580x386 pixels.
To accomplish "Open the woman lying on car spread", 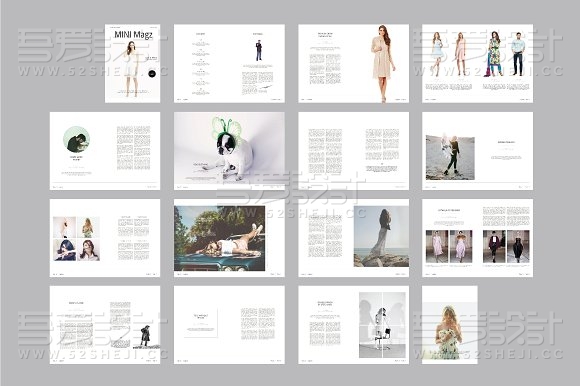I will pos(229,238).
